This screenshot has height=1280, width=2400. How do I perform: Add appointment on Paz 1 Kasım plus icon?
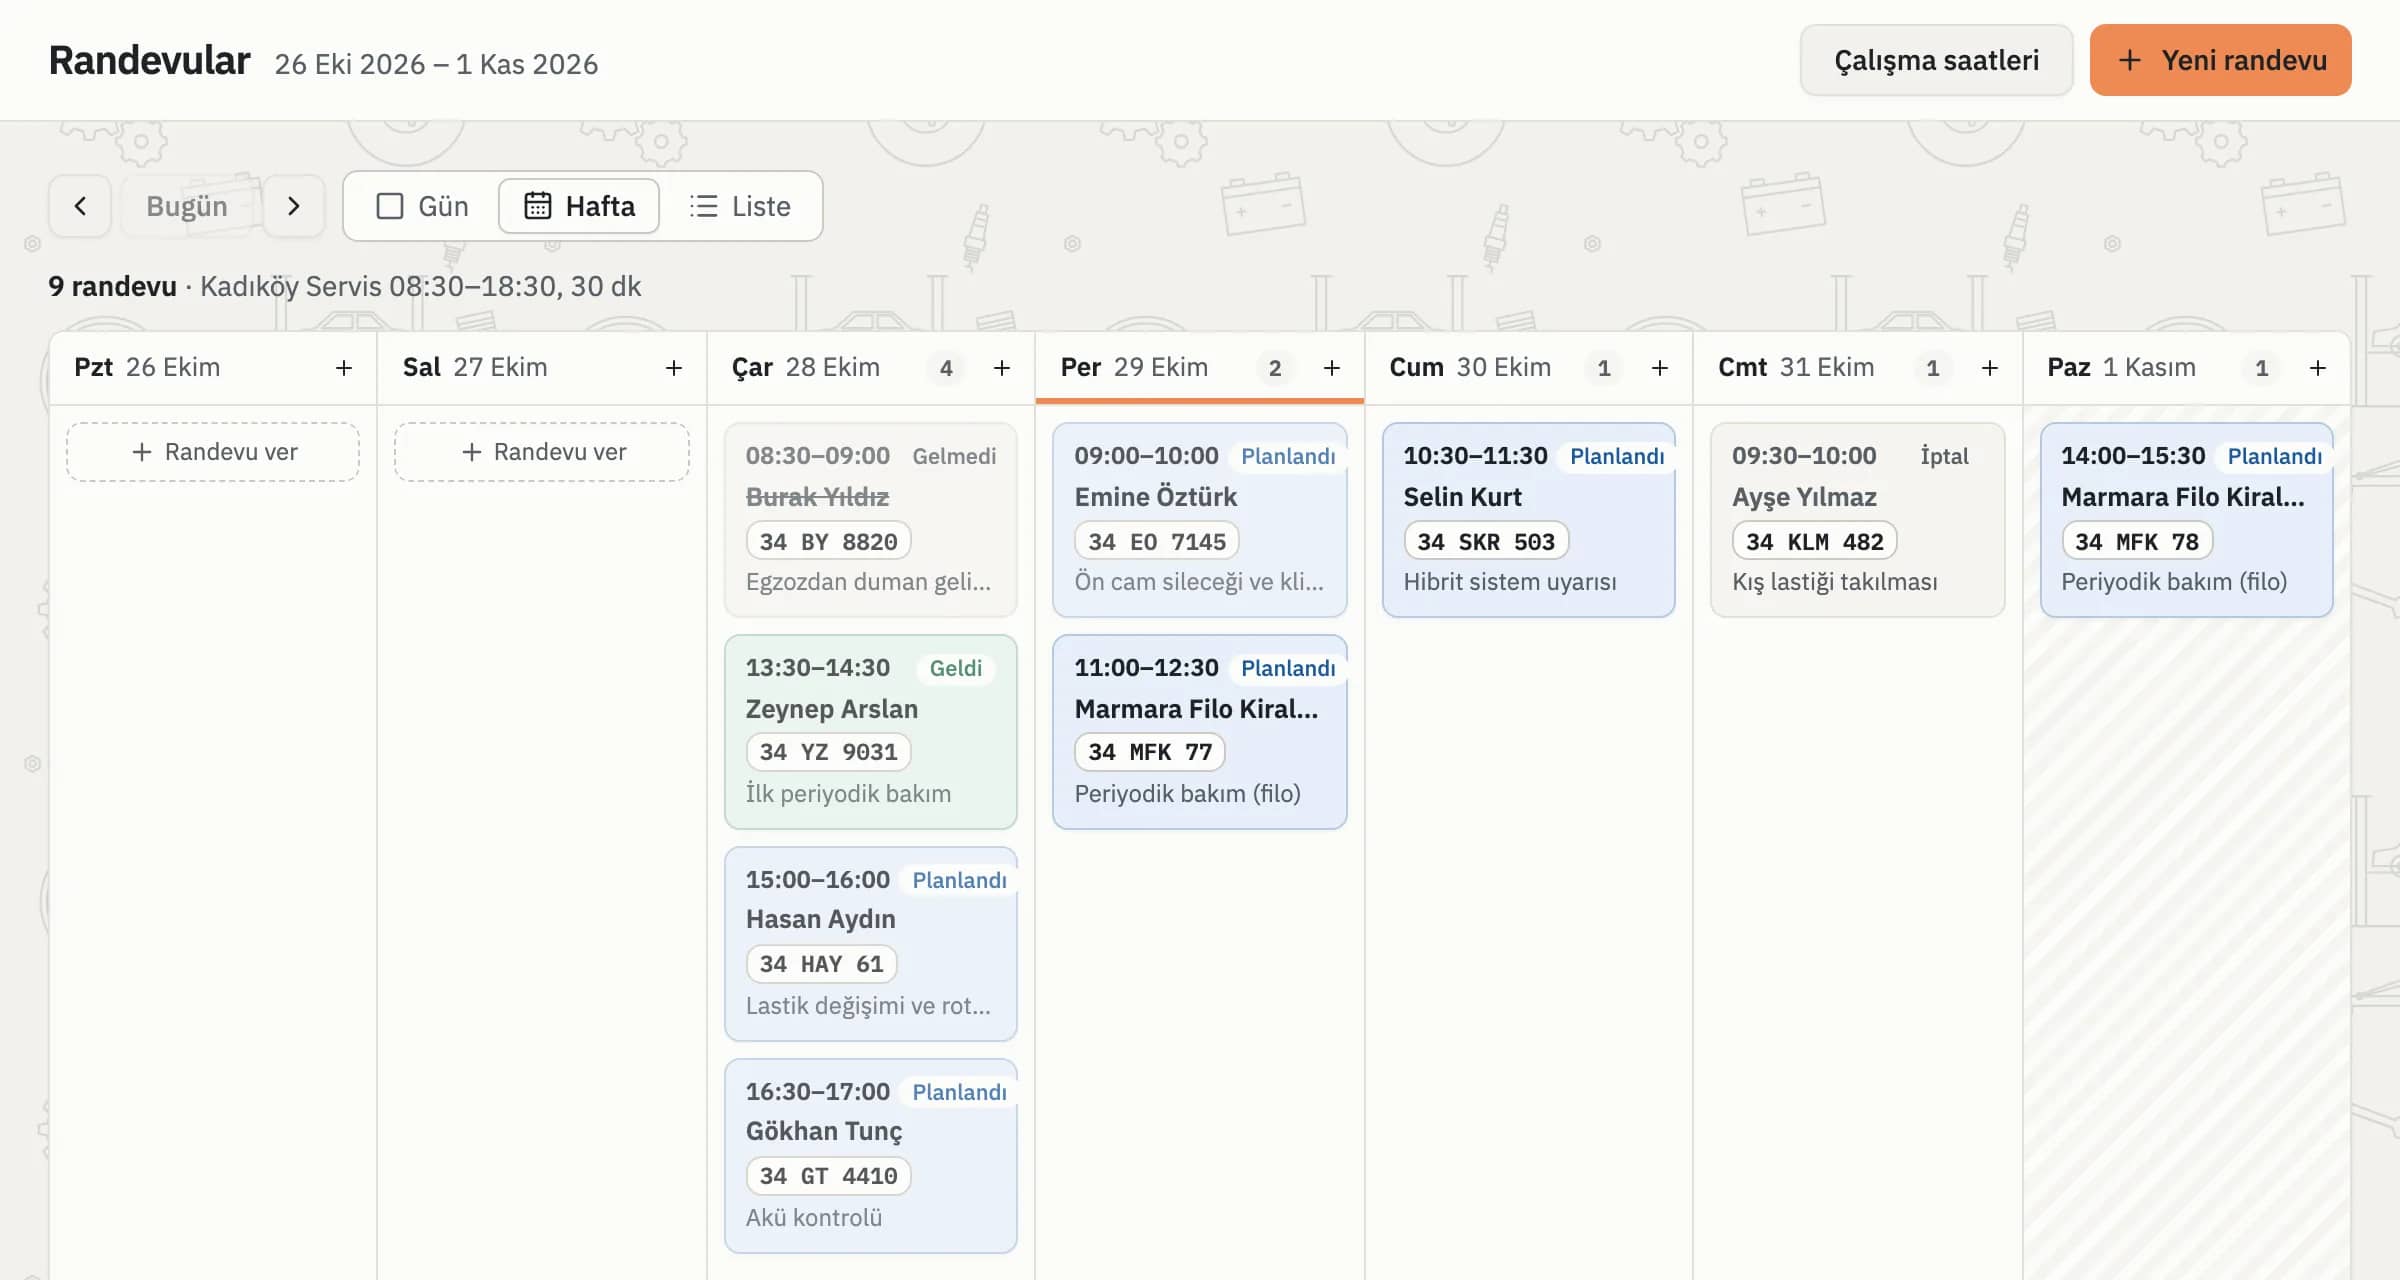coord(2318,368)
